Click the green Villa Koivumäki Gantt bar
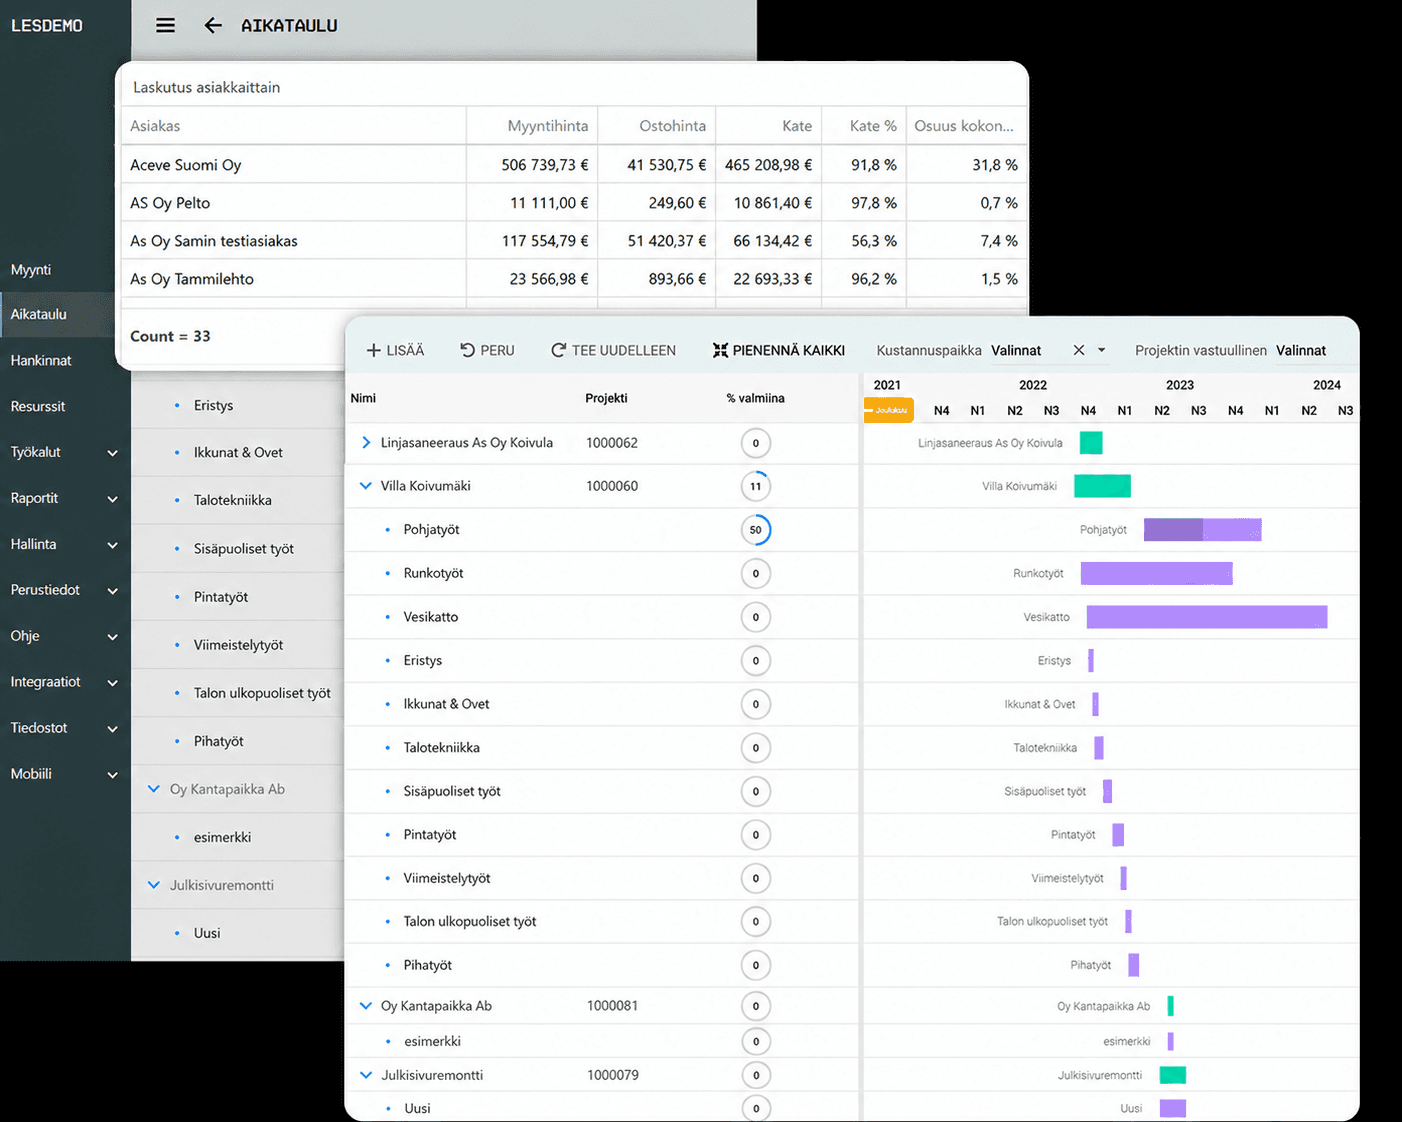Image resolution: width=1402 pixels, height=1122 pixels. [x=1102, y=486]
